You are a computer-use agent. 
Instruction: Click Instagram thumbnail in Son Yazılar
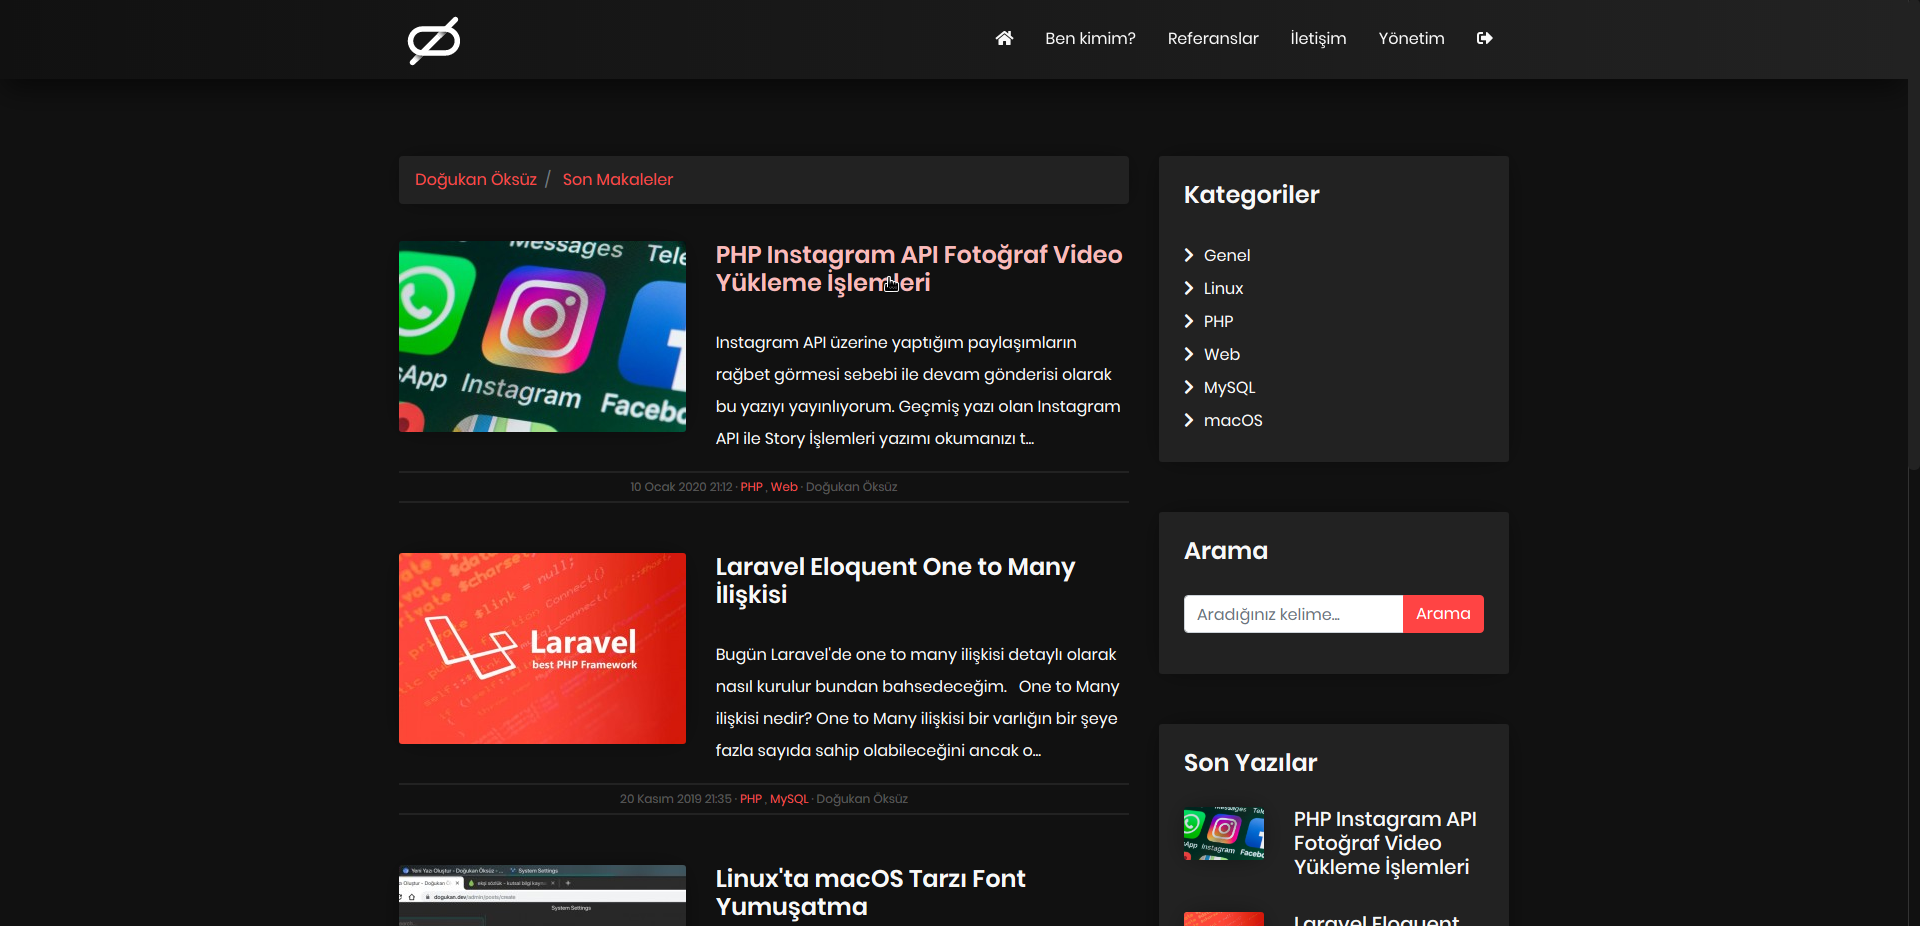1224,834
